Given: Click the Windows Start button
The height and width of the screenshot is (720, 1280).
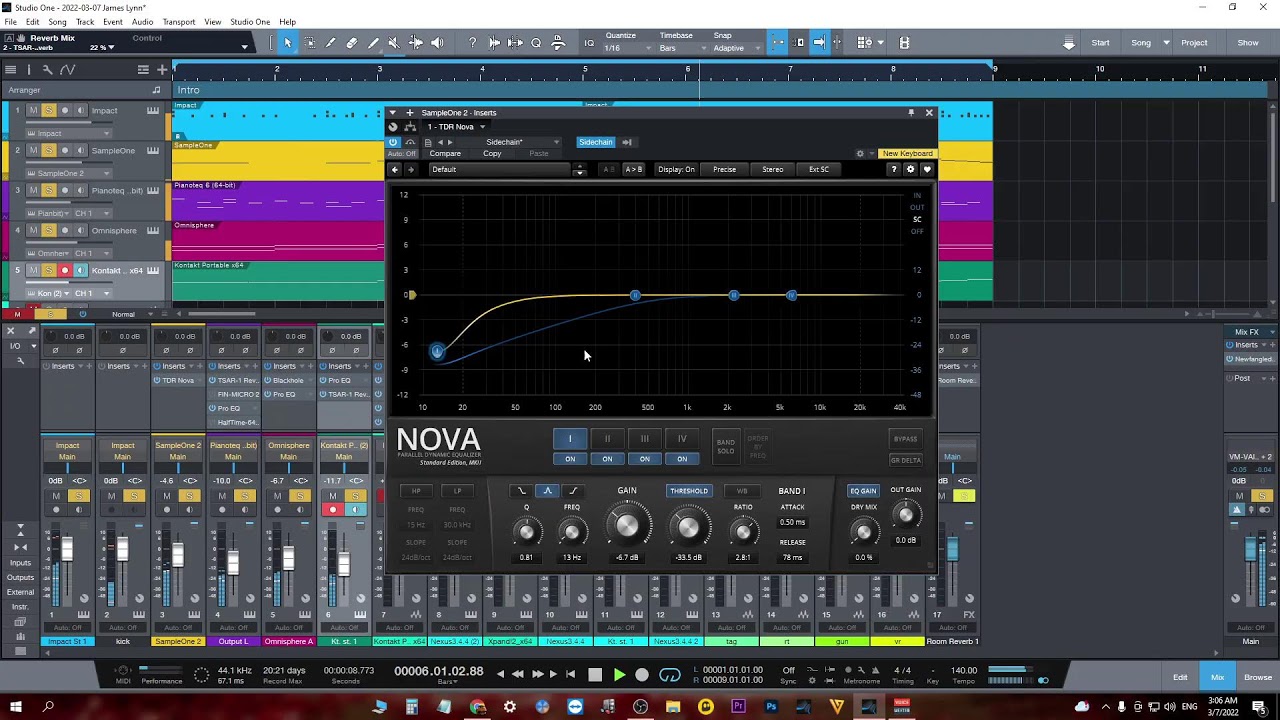Looking at the screenshot, I should point(15,707).
